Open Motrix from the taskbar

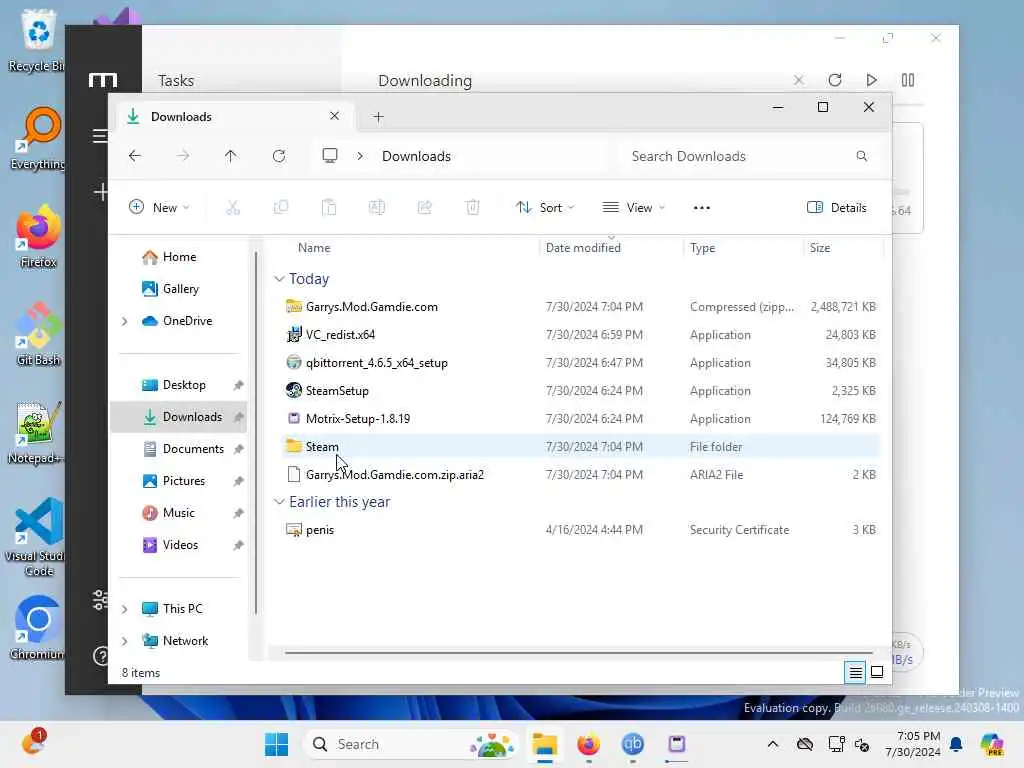tap(677, 744)
